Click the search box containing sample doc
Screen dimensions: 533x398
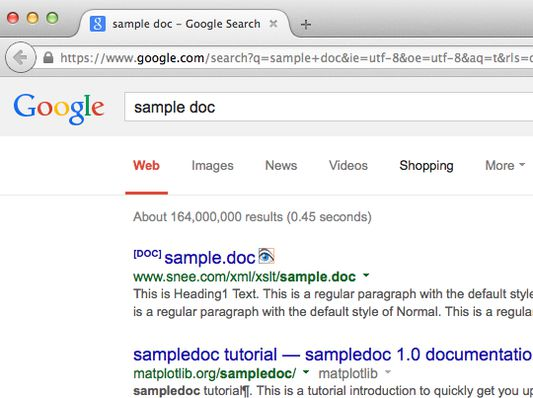[329, 107]
